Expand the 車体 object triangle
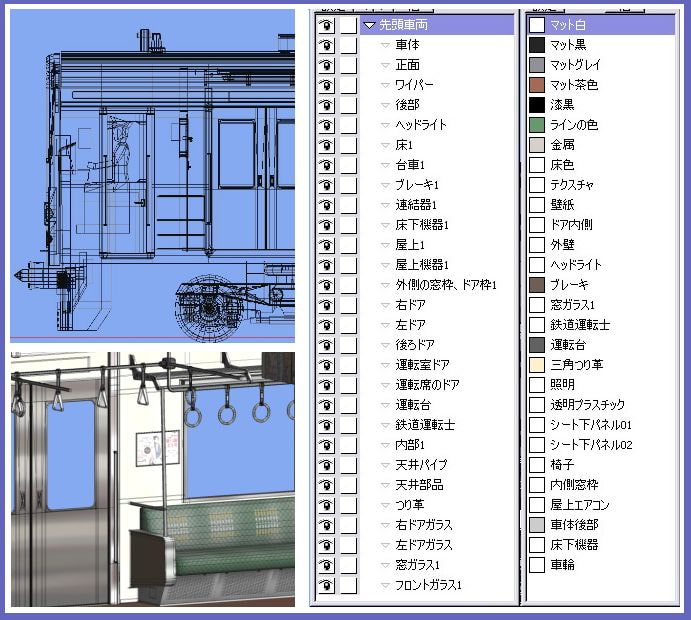 click(385, 45)
